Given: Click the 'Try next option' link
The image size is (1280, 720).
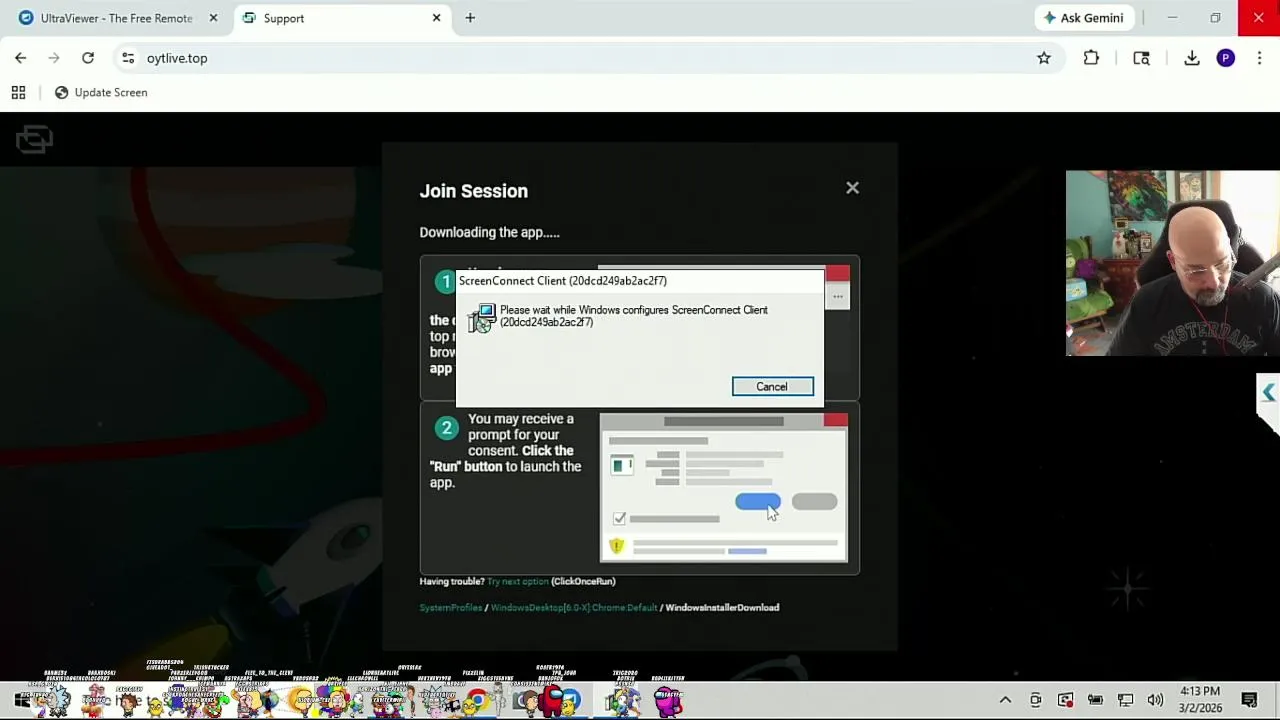Looking at the screenshot, I should coord(518,581).
